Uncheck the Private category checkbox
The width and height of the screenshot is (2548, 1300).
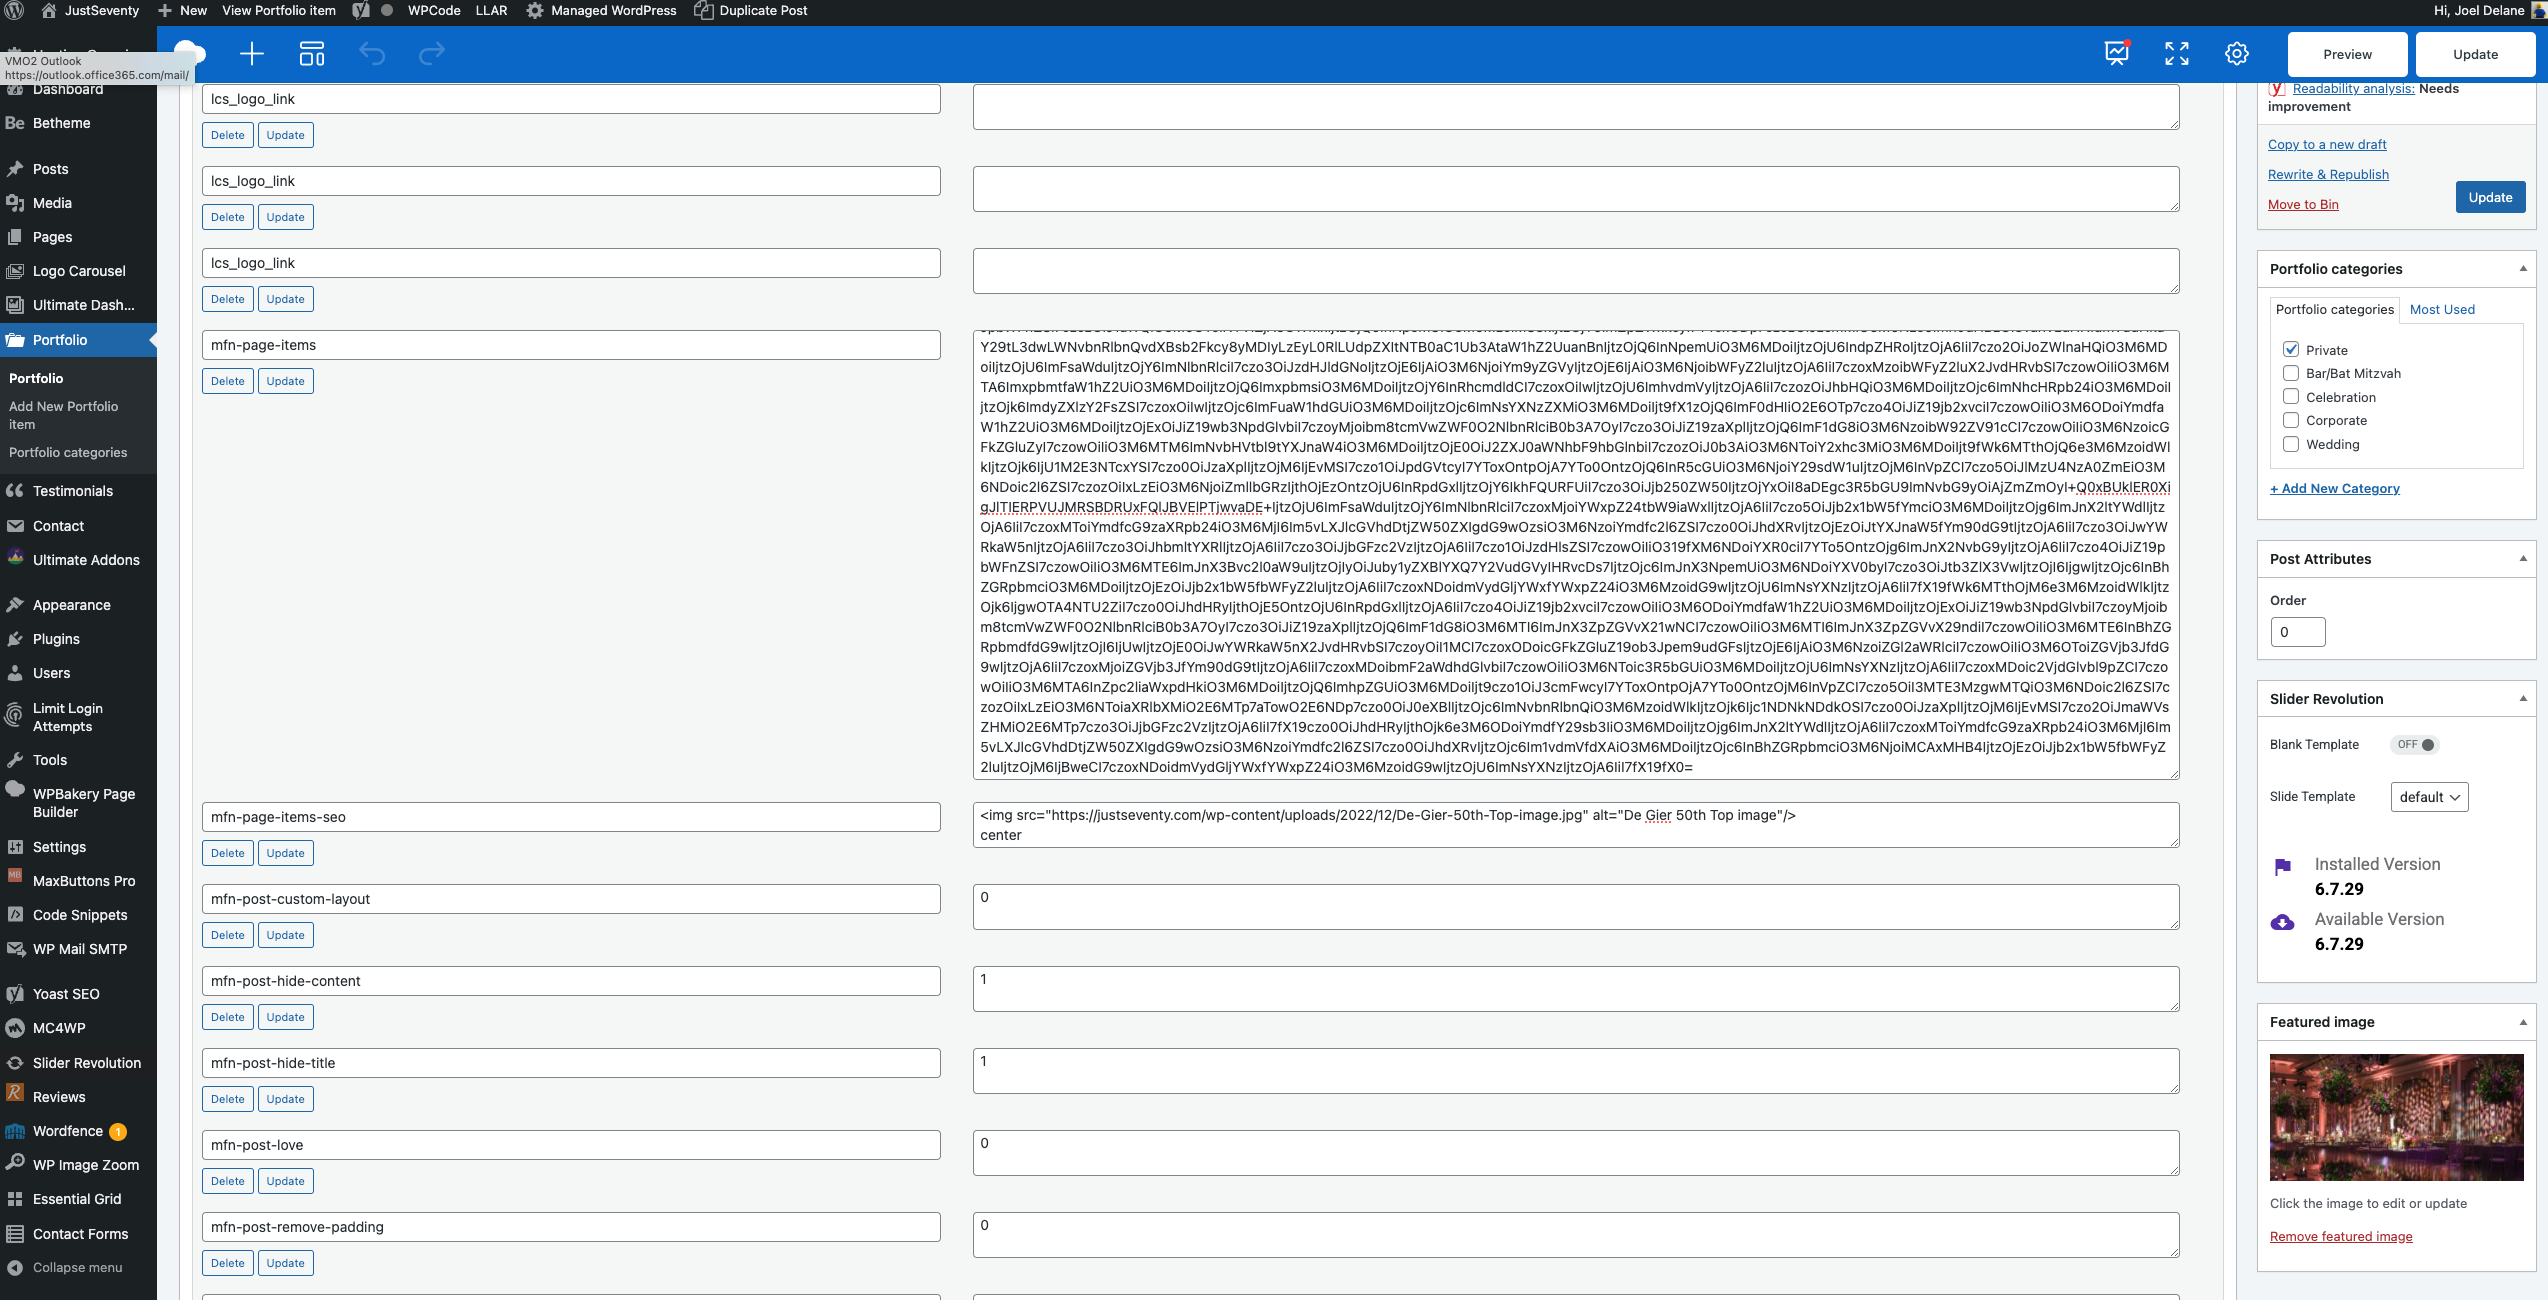[x=2291, y=350]
